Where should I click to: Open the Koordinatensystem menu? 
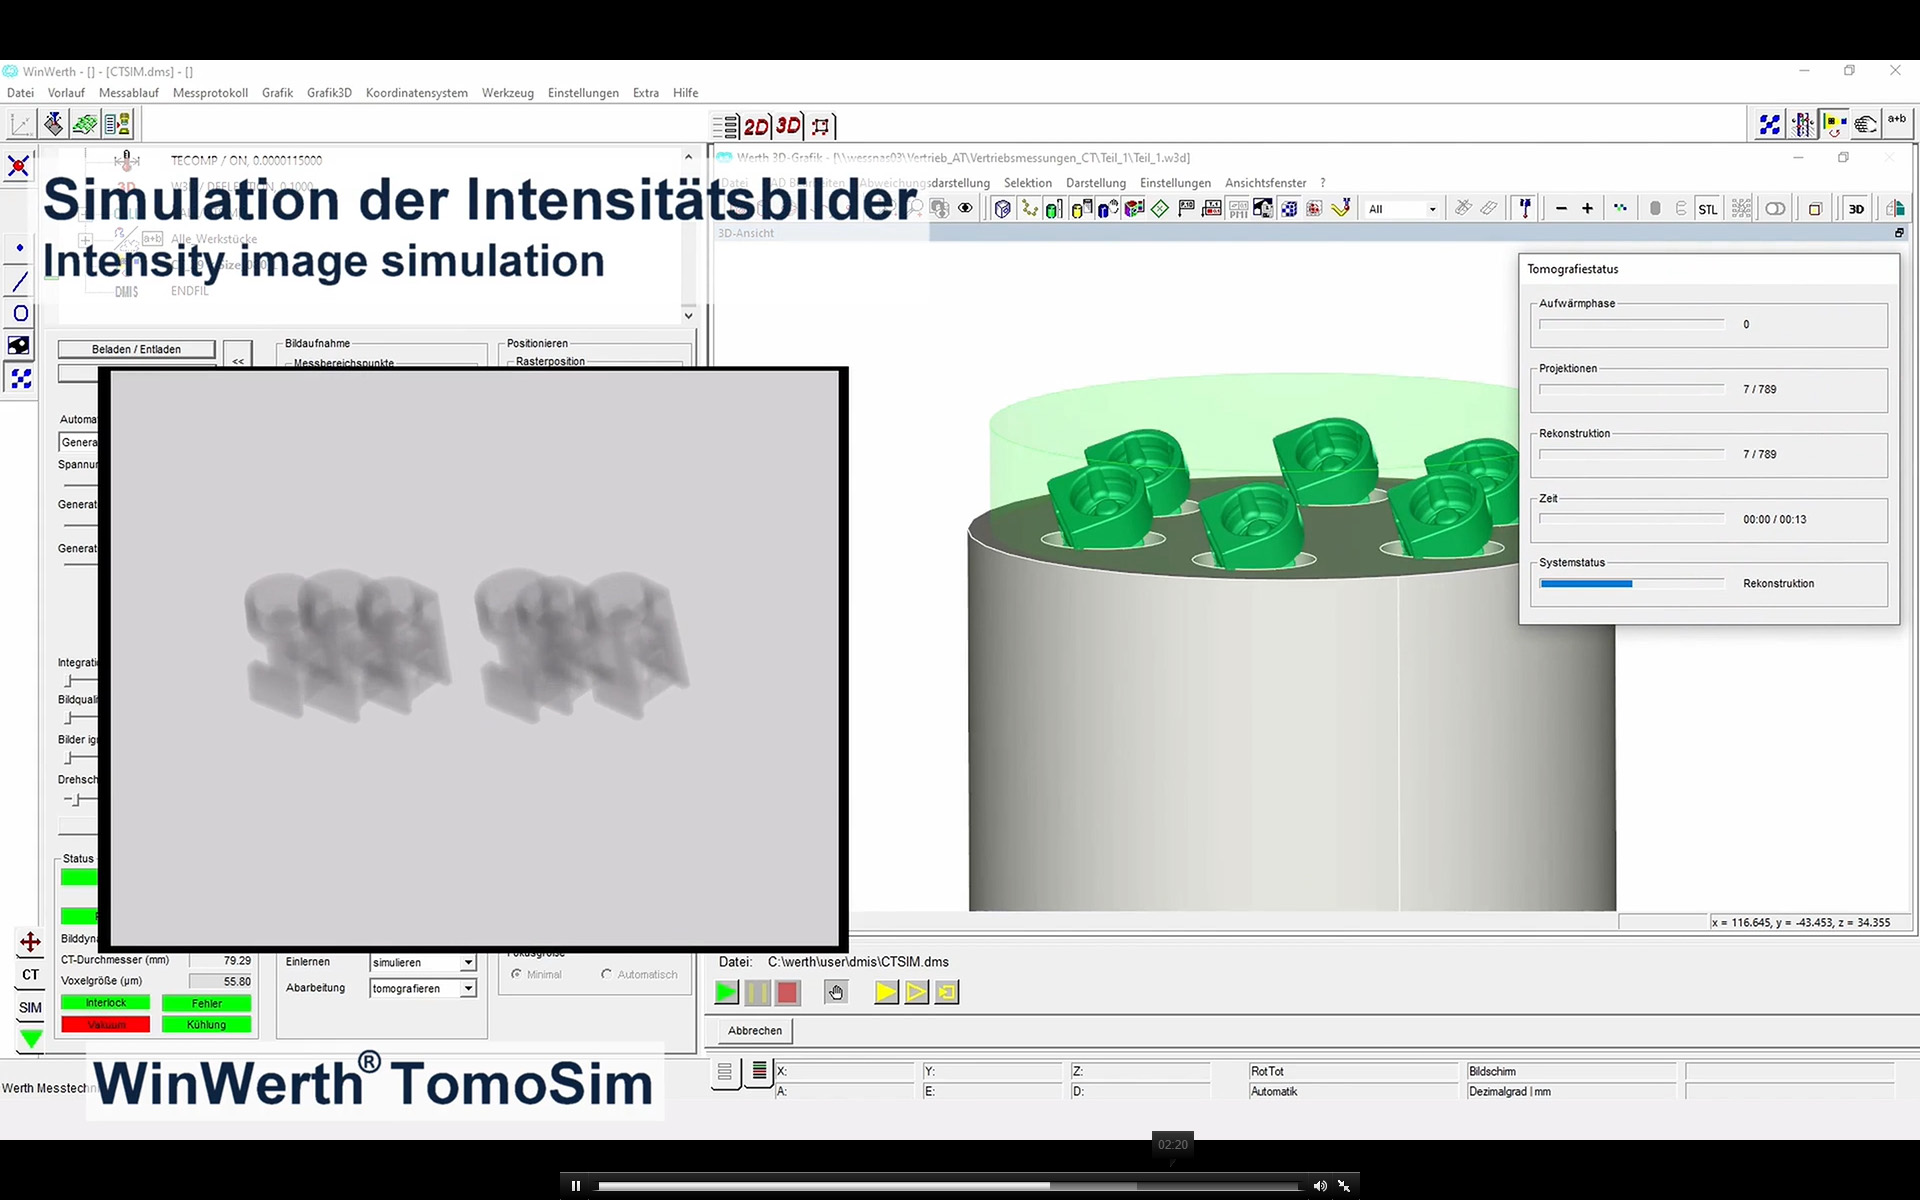point(417,93)
